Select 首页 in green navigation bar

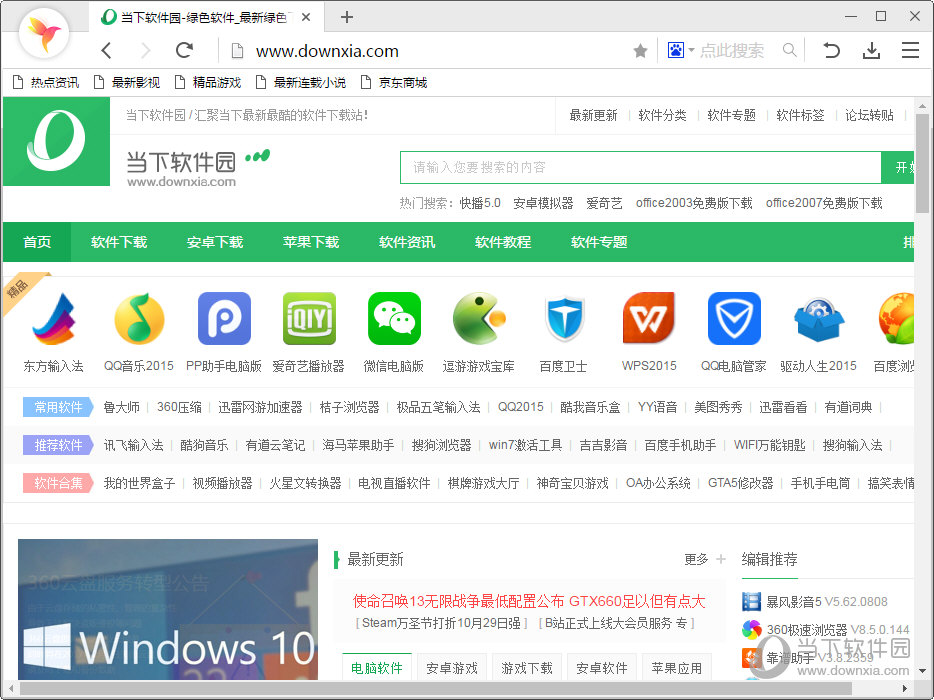[x=37, y=242]
